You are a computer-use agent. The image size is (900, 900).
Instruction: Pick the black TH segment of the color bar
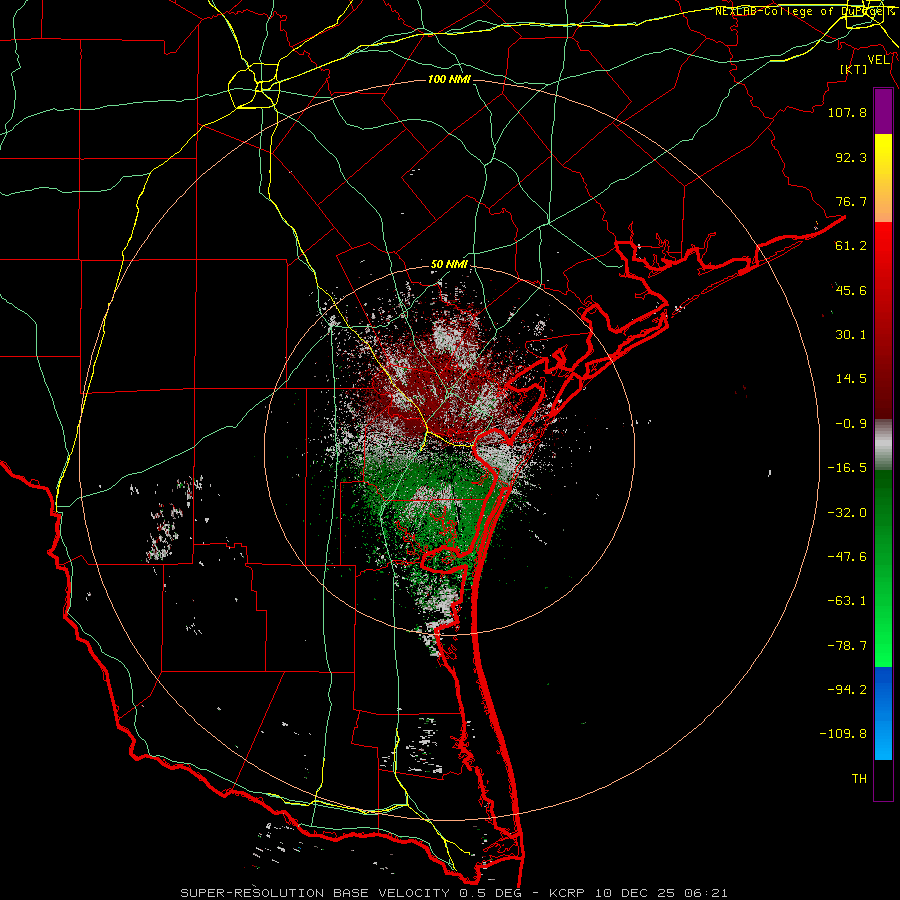point(883,780)
